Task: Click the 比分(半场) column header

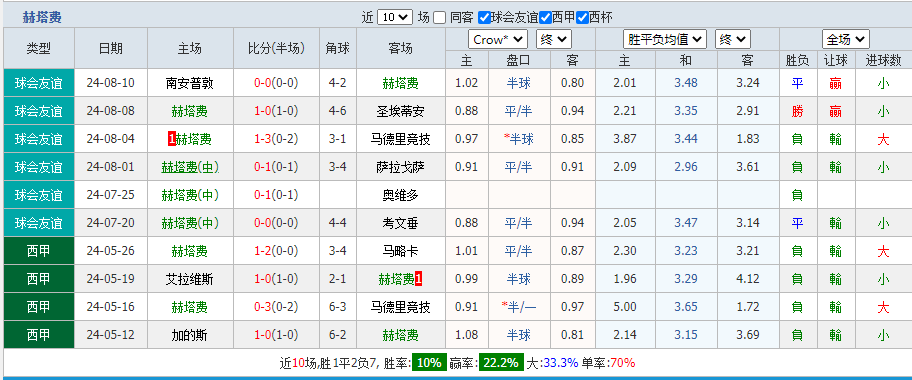Action: tap(276, 49)
